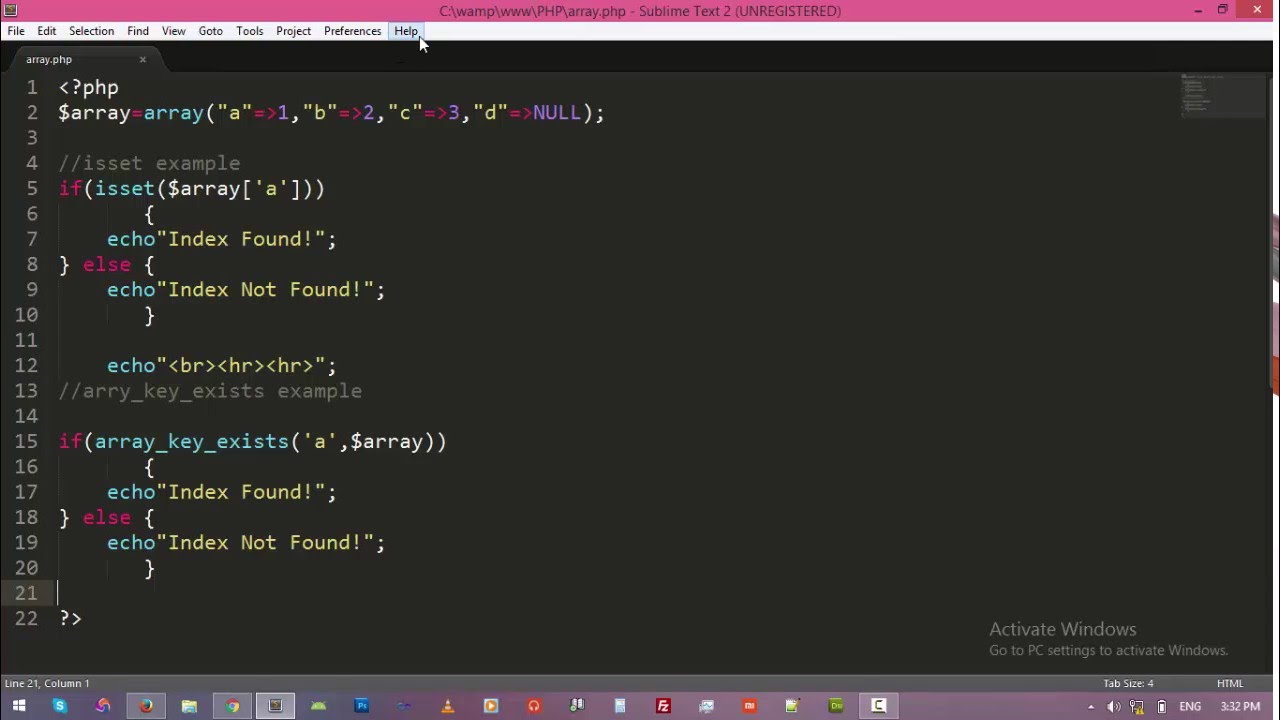Click the "<br><hr><hr>" echo string
The width and height of the screenshot is (1280, 720).
(241, 365)
